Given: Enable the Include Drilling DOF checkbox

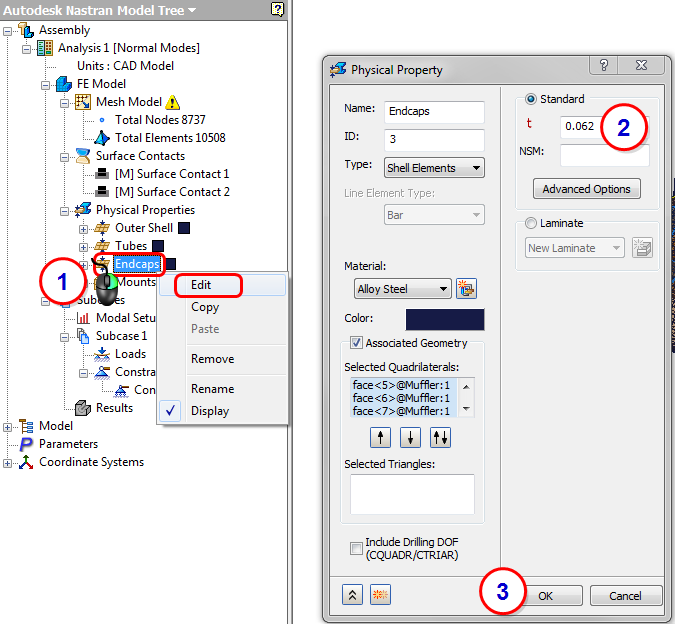Looking at the screenshot, I should coord(356,548).
